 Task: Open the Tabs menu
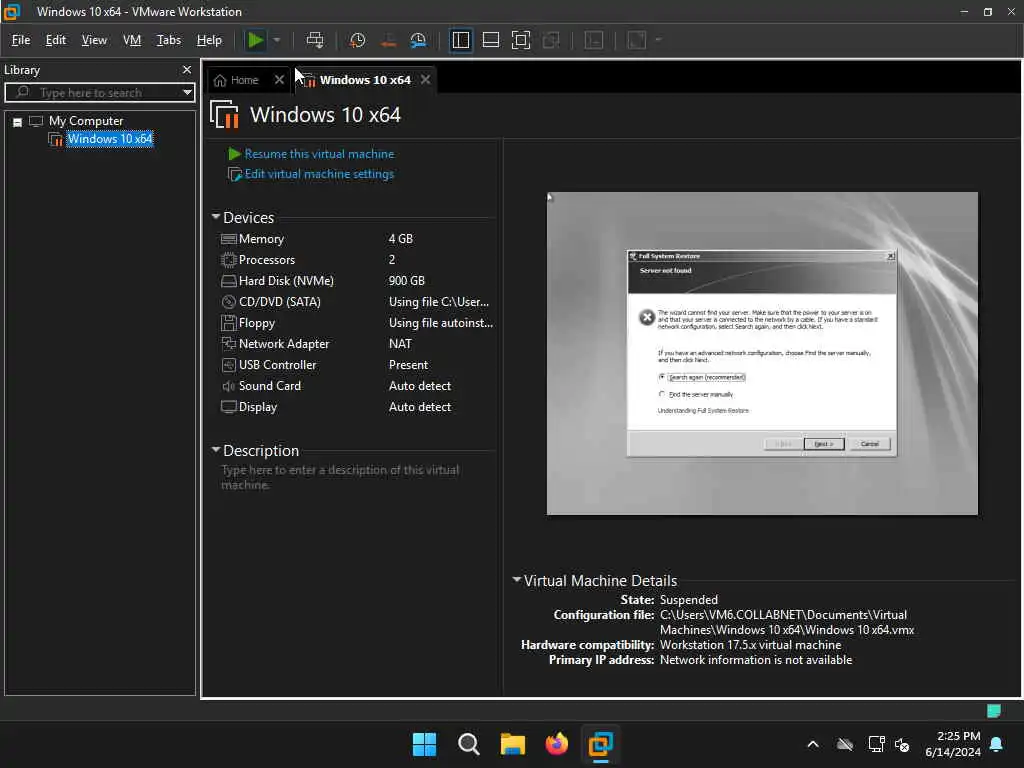[x=168, y=40]
